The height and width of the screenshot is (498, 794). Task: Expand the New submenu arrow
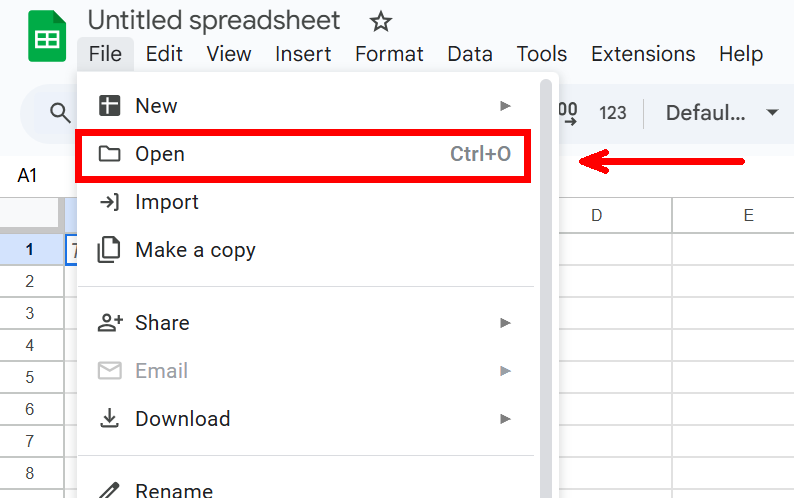pos(506,106)
